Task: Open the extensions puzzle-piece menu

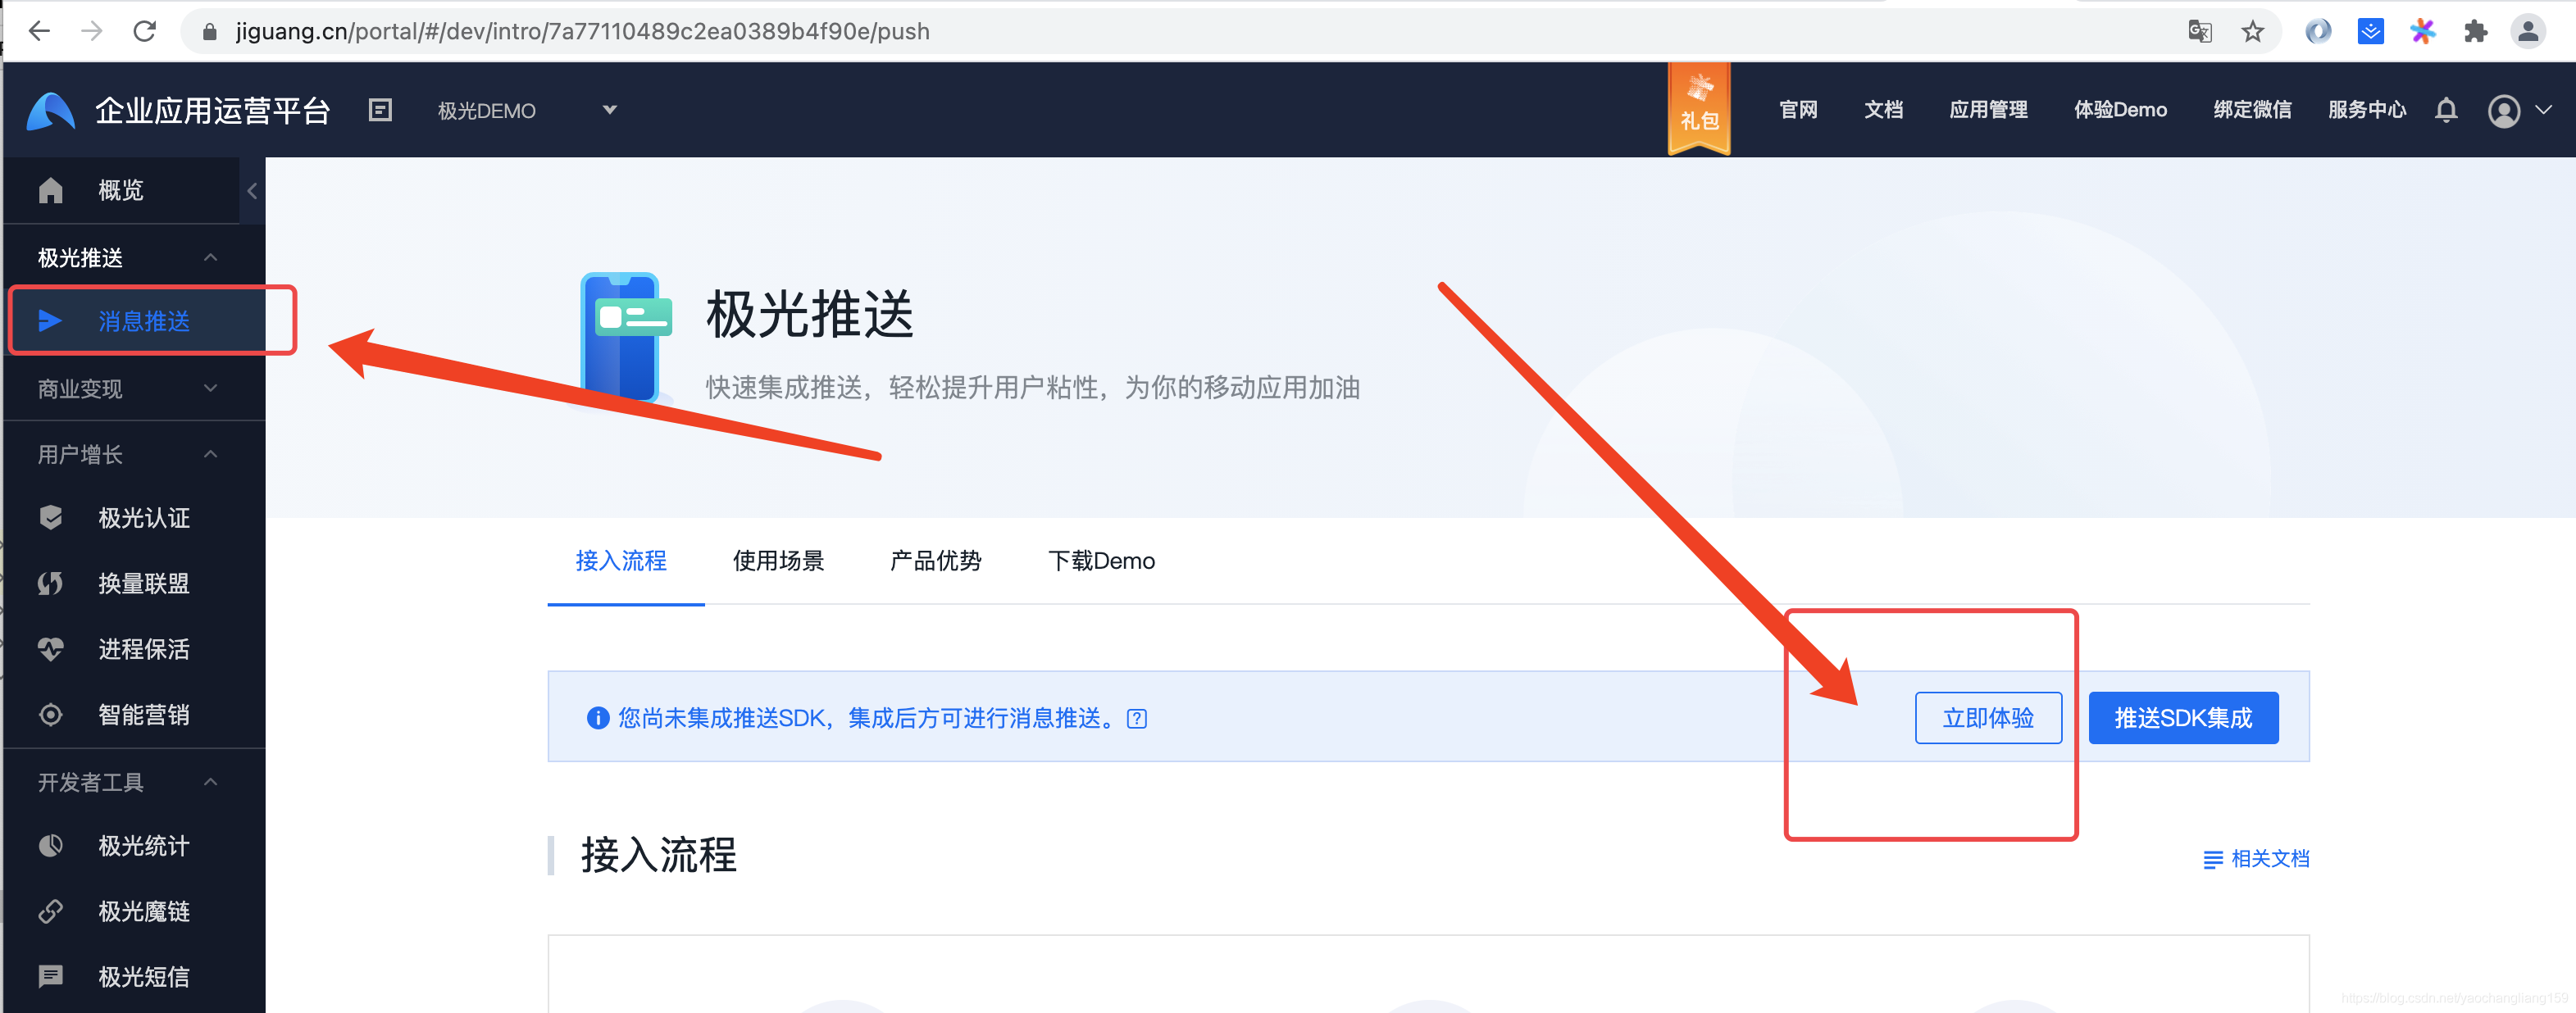Action: click(x=2476, y=31)
